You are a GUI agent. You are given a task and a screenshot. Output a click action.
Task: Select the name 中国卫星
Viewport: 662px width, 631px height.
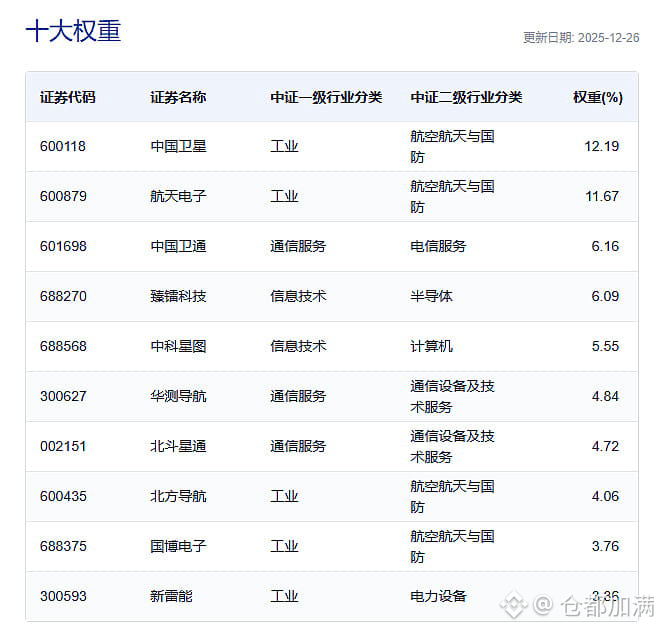click(178, 146)
